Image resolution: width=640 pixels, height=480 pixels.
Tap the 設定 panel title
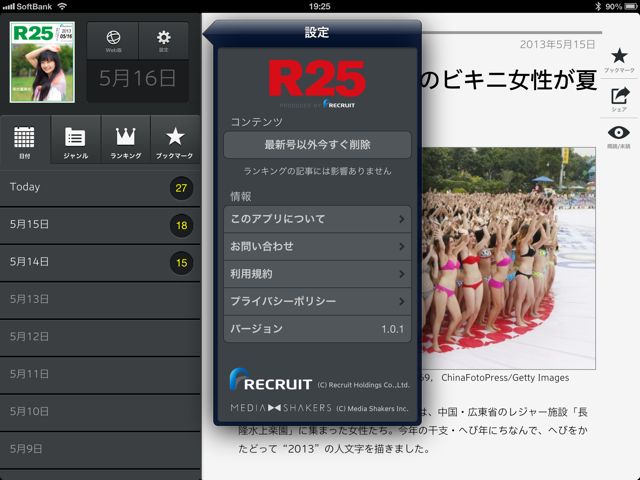(317, 32)
